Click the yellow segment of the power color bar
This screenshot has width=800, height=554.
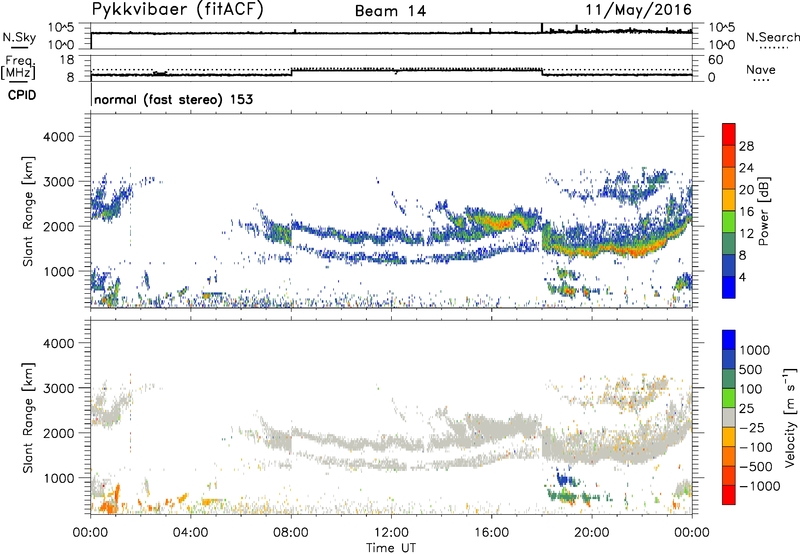(729, 200)
